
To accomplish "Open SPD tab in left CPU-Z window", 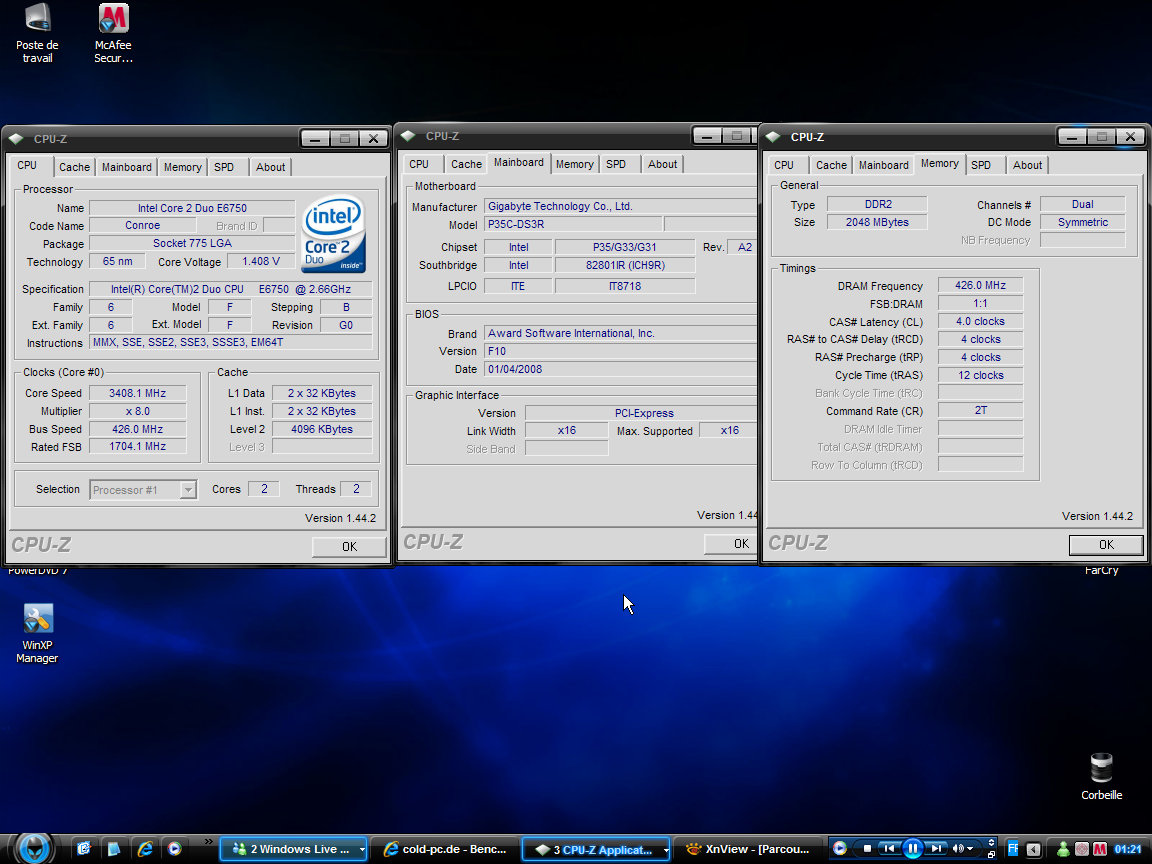I will coord(224,167).
